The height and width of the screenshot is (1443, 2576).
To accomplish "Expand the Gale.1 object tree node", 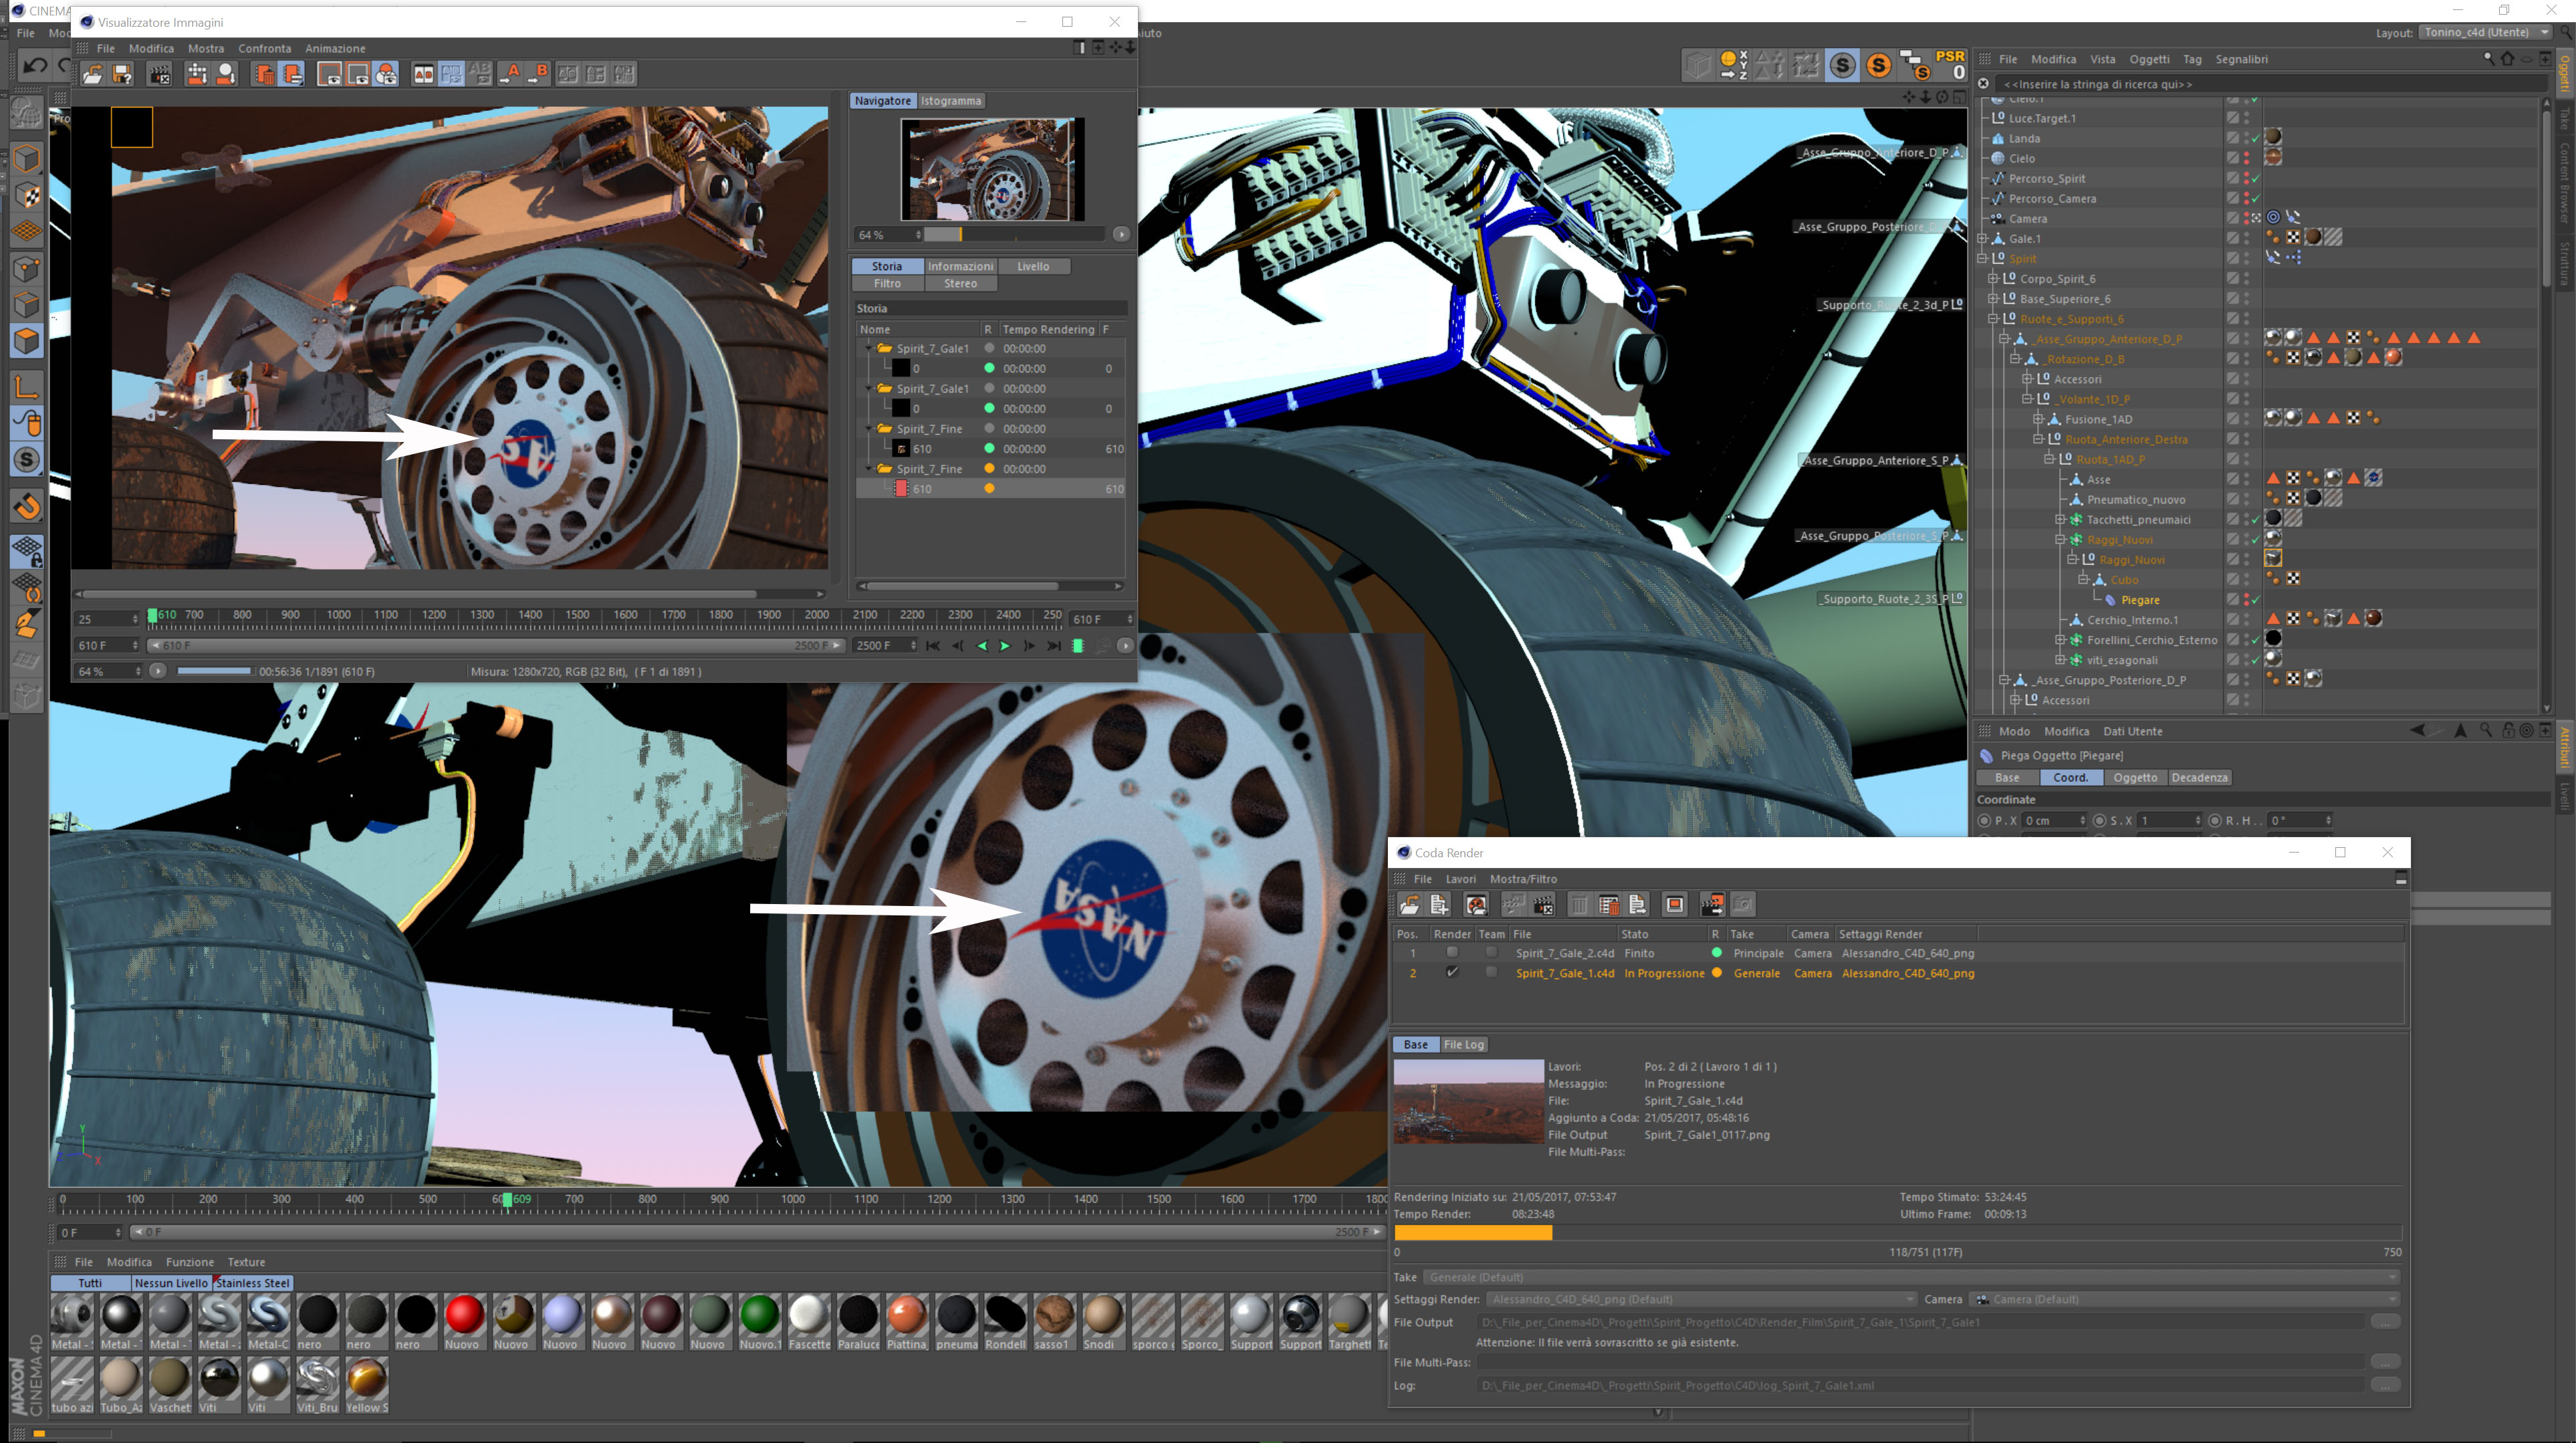I will [x=1983, y=238].
